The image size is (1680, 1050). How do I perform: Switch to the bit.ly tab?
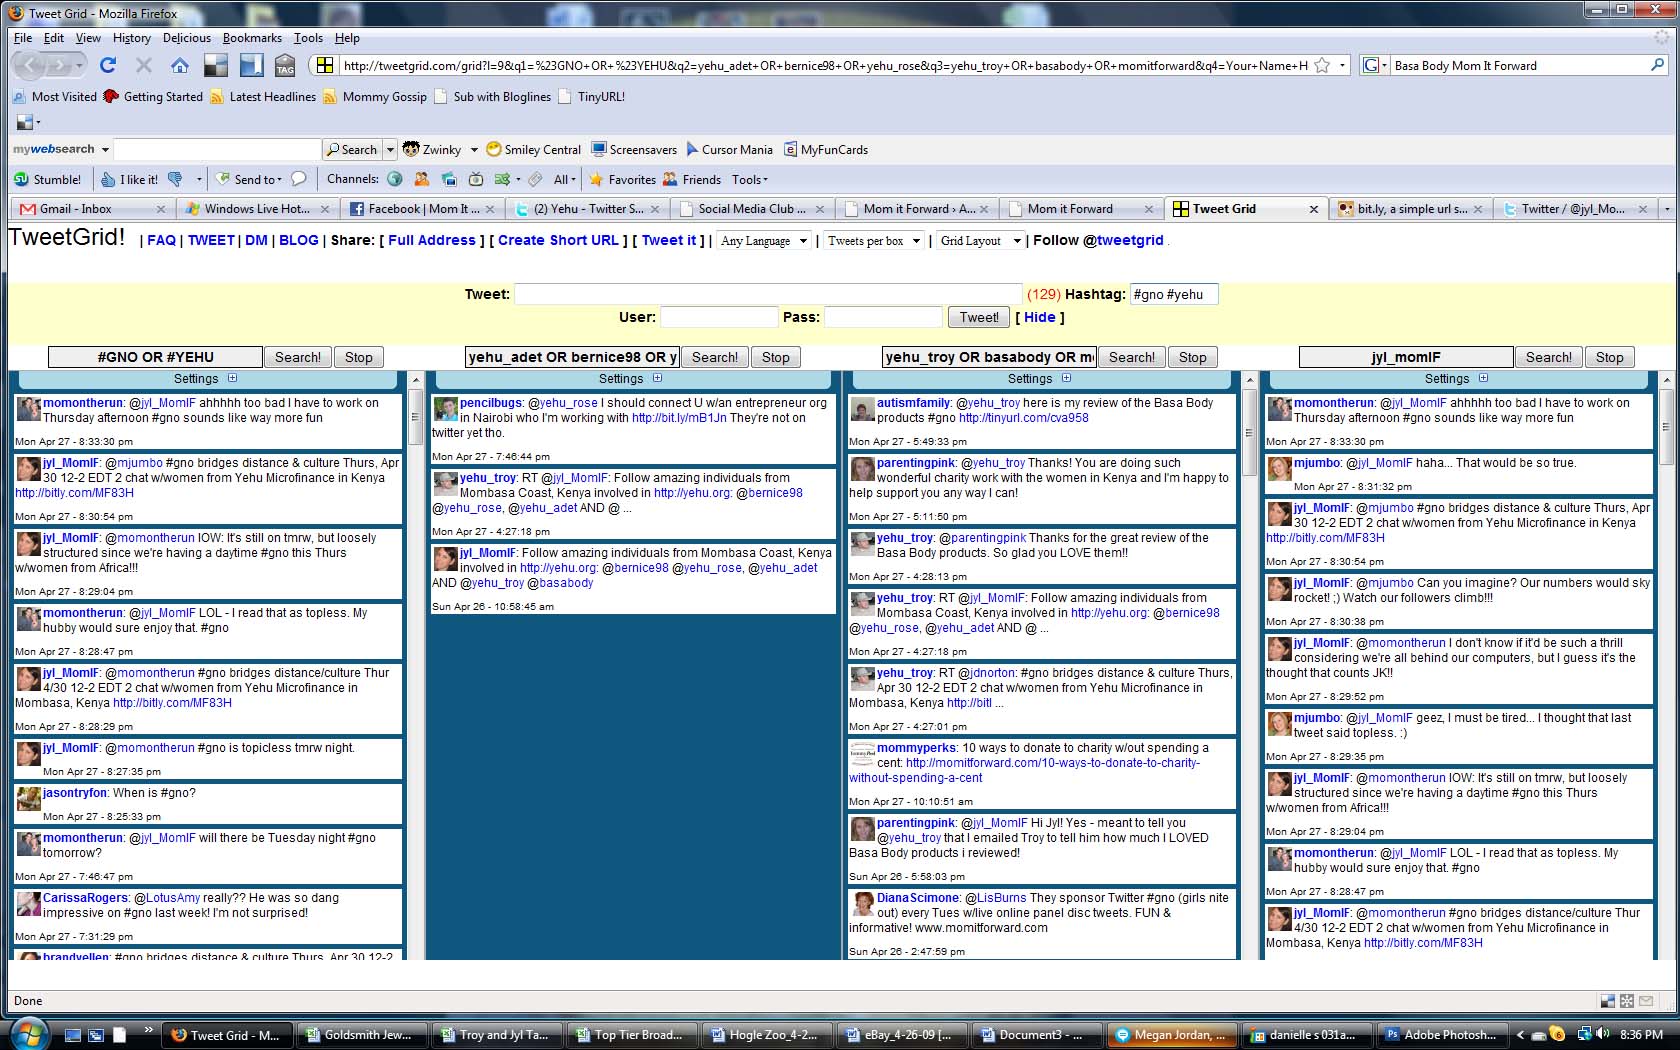click(1412, 208)
